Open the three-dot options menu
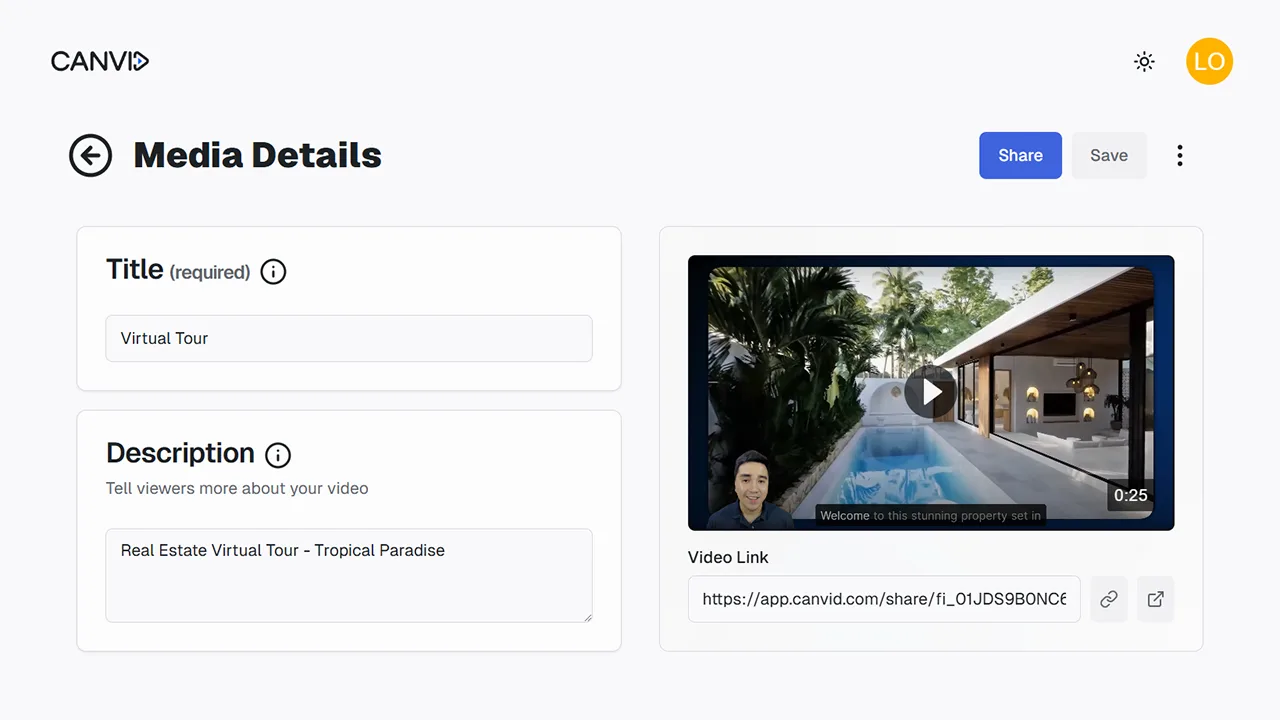This screenshot has width=1280, height=720. tap(1180, 155)
